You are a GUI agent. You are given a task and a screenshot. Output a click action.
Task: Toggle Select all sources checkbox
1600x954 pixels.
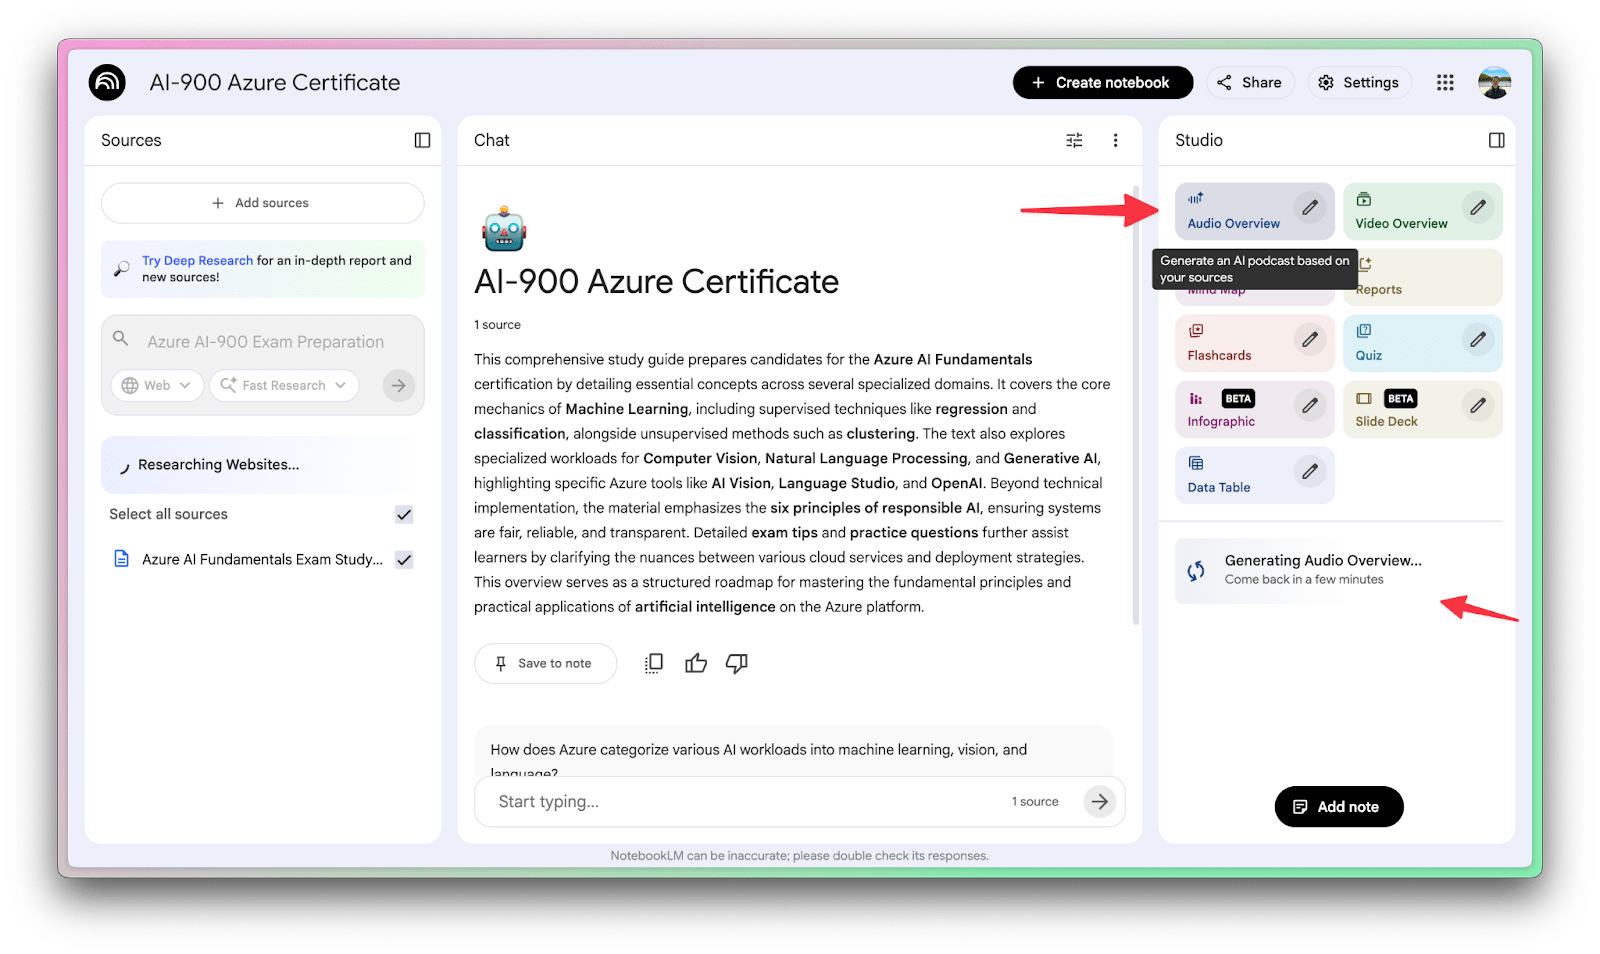pyautogui.click(x=404, y=514)
